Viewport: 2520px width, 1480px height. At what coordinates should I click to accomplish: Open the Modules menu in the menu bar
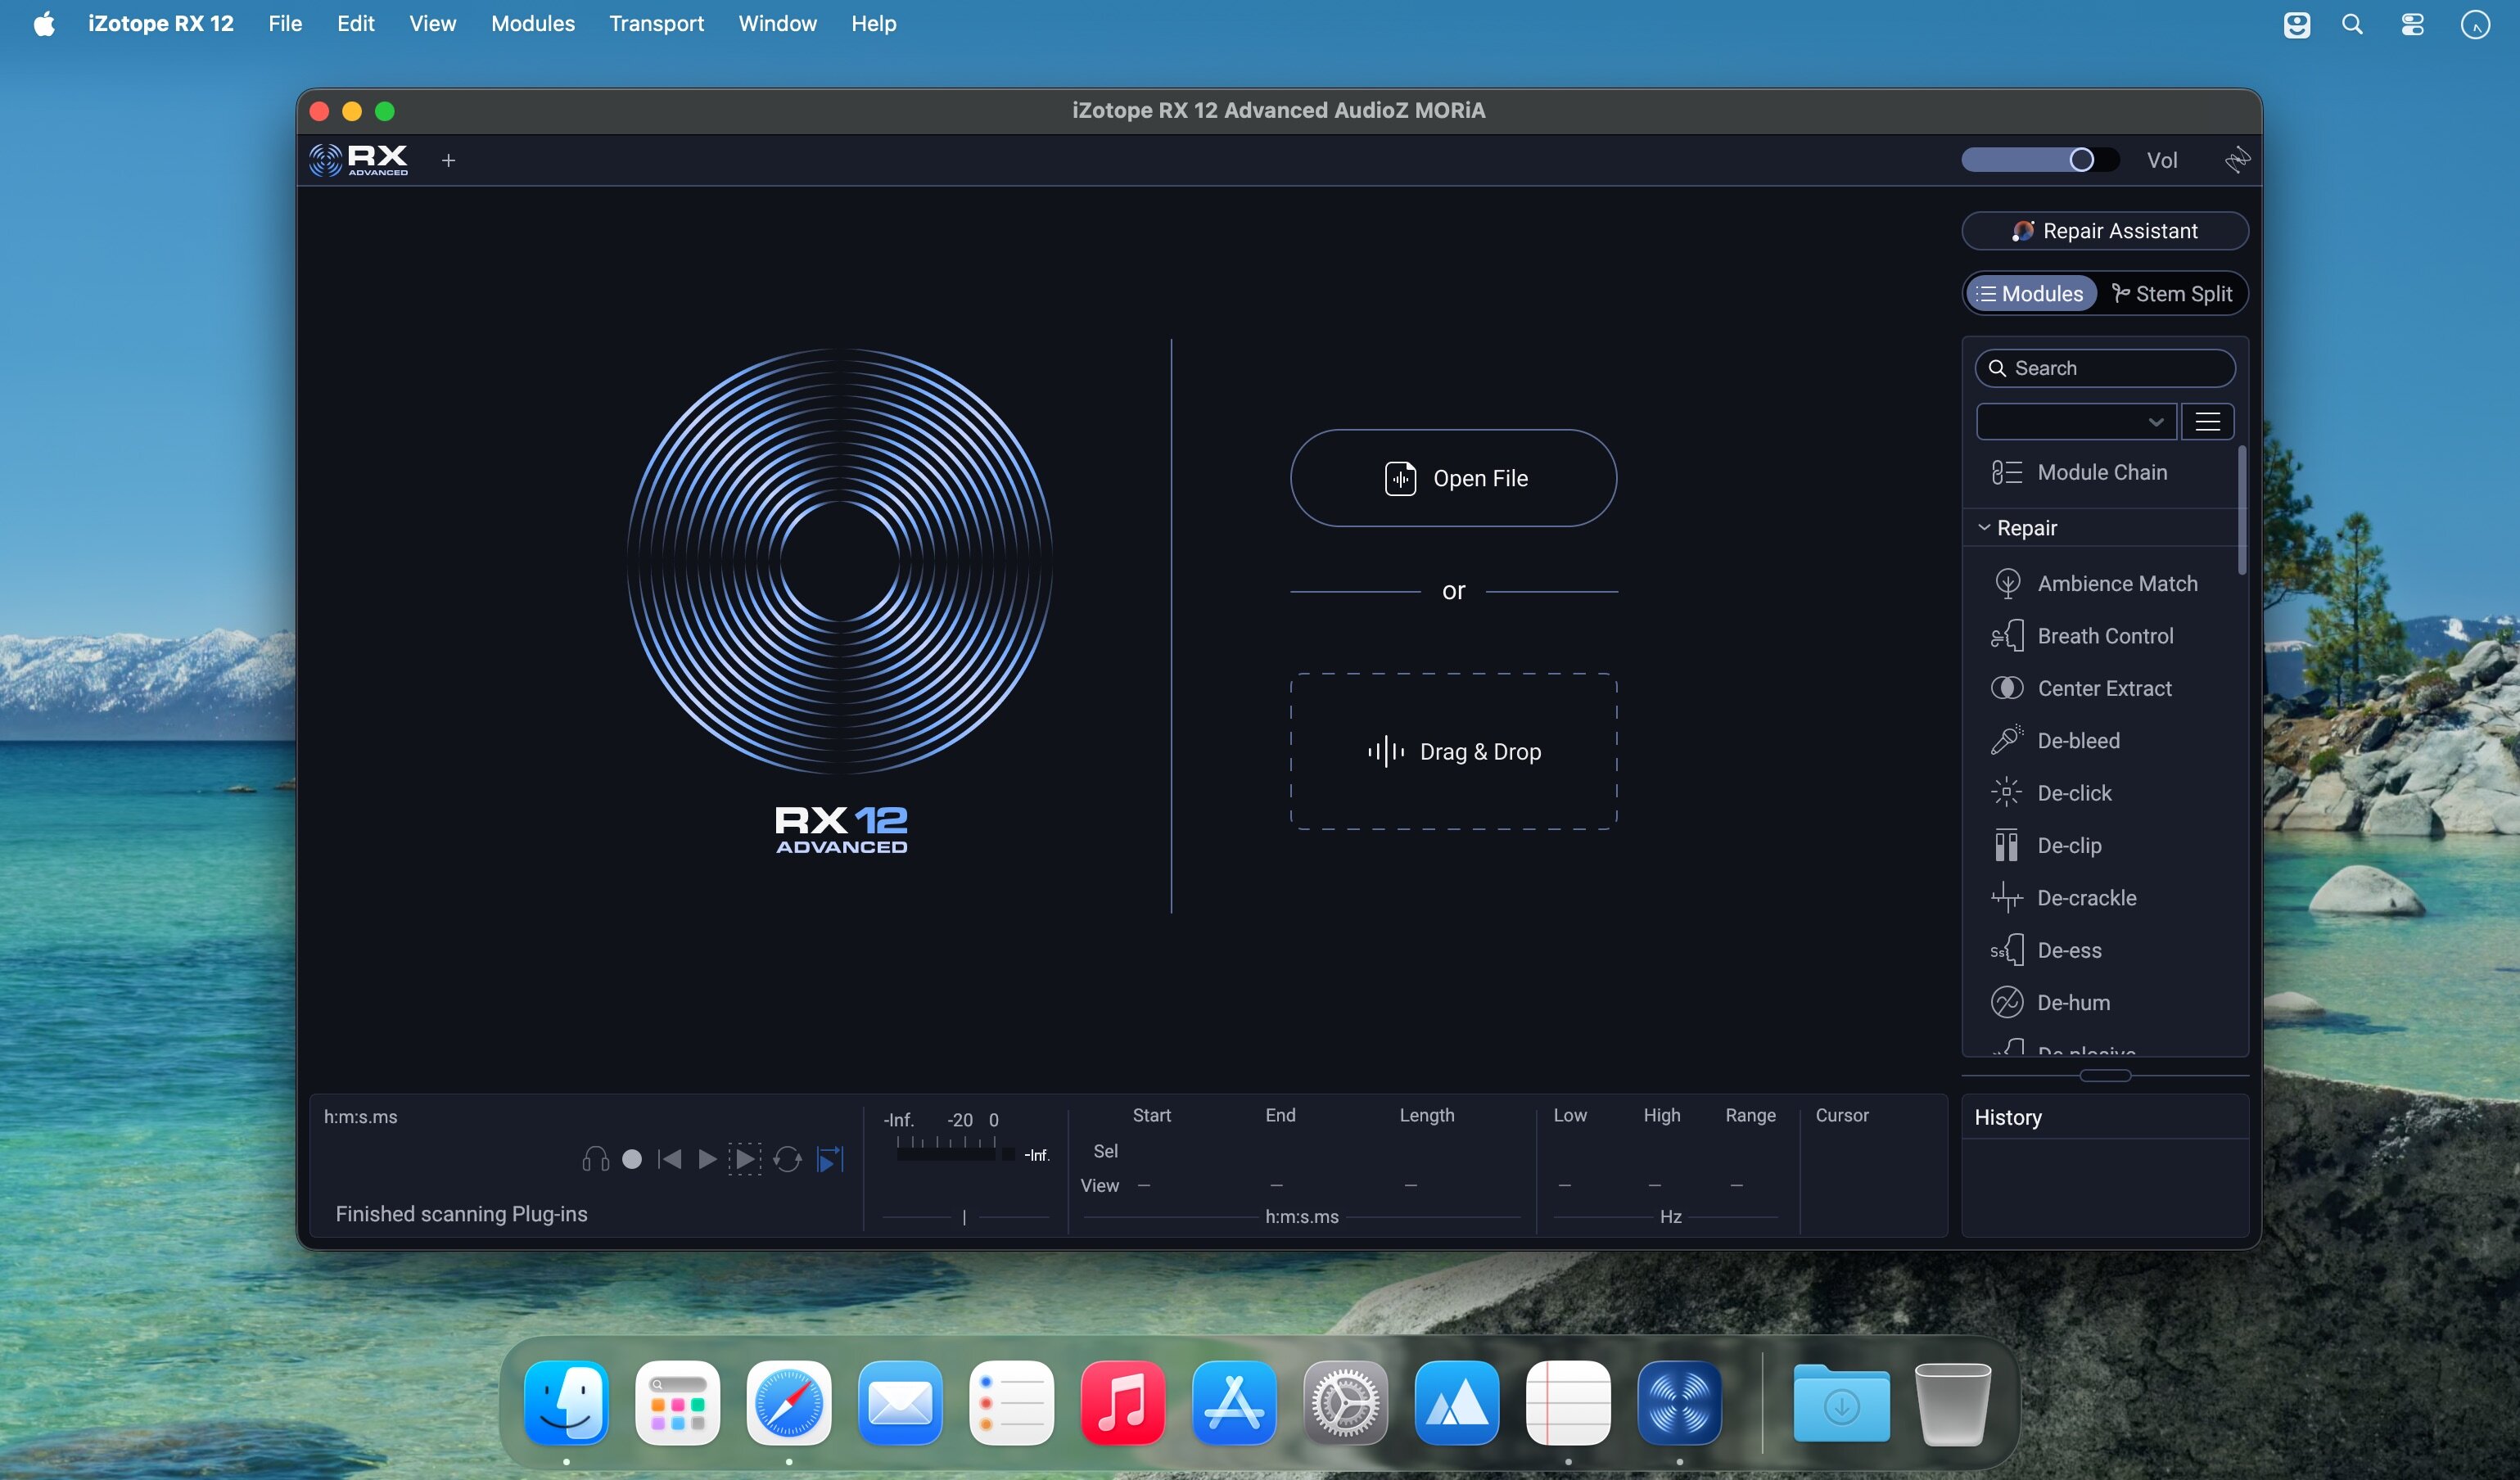coord(533,23)
